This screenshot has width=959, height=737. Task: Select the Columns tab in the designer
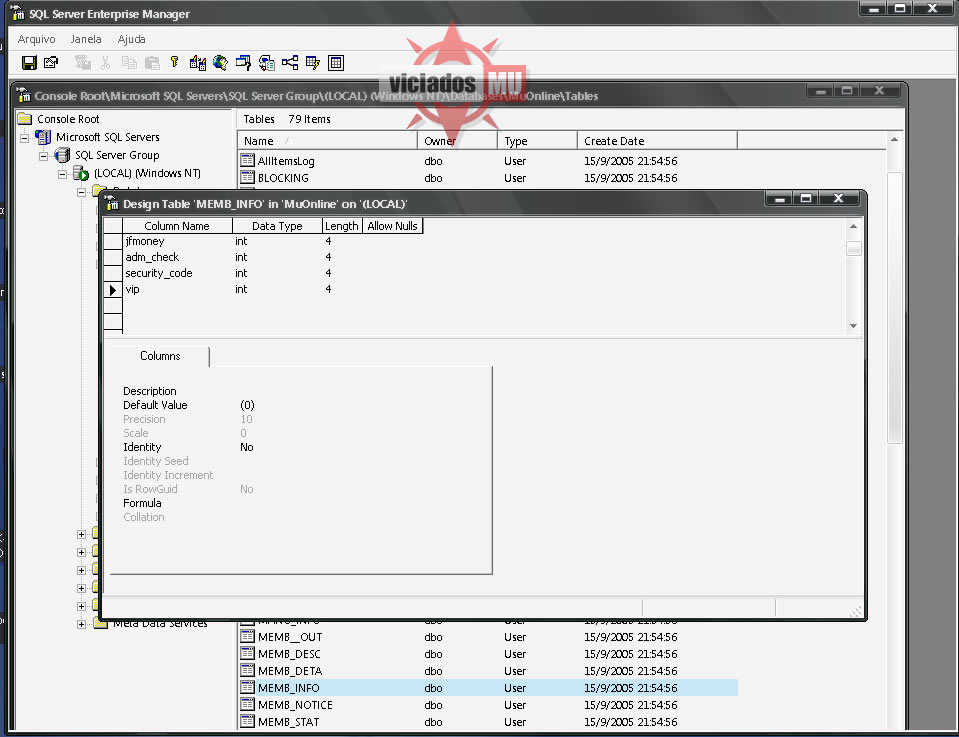point(160,356)
